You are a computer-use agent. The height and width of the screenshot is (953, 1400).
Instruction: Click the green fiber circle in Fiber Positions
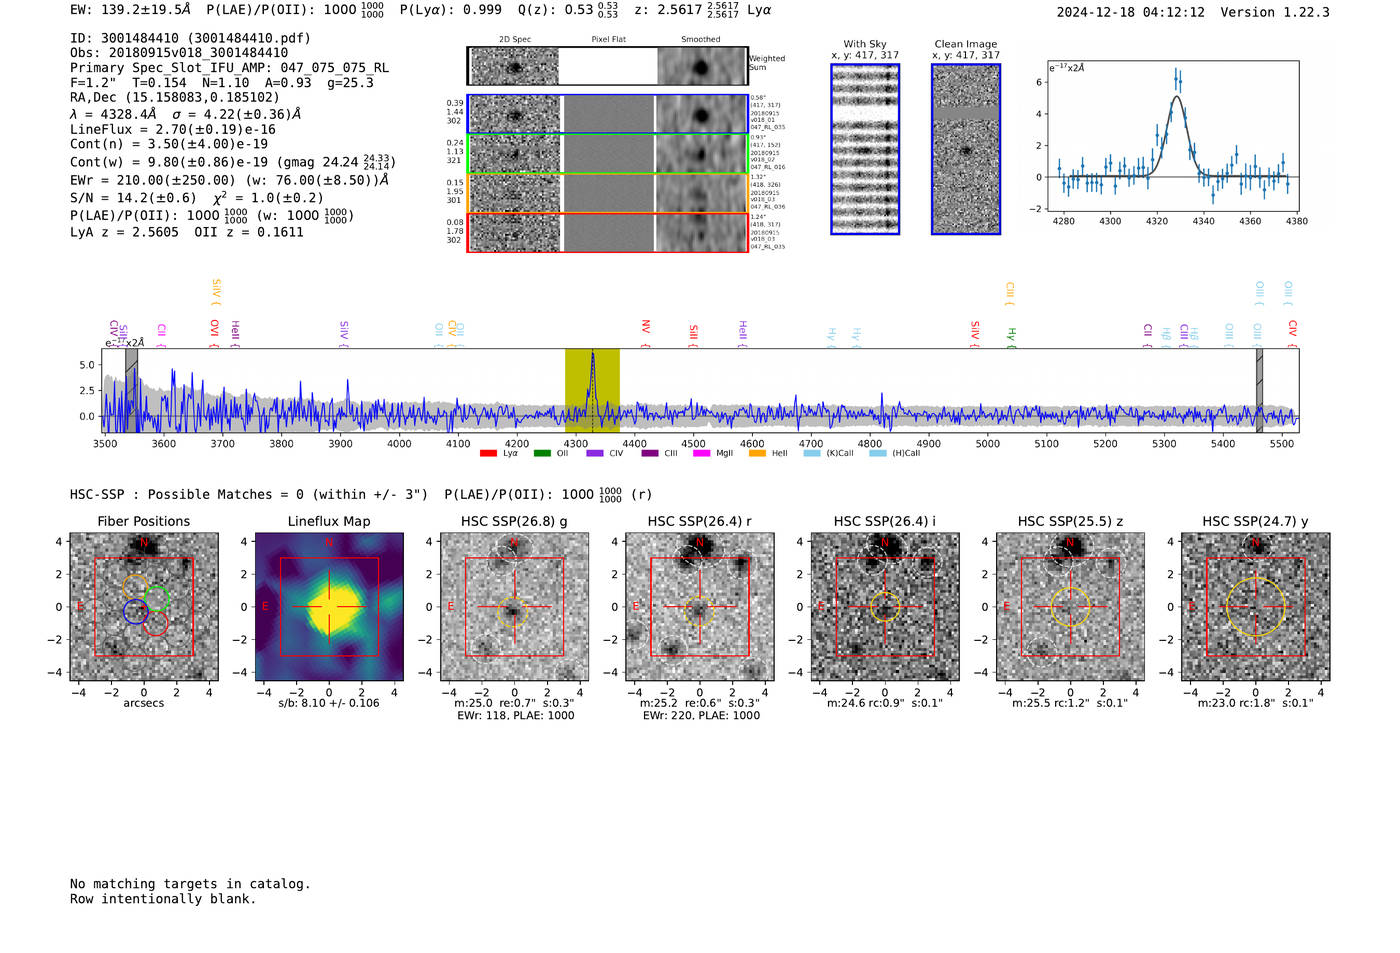click(x=157, y=598)
